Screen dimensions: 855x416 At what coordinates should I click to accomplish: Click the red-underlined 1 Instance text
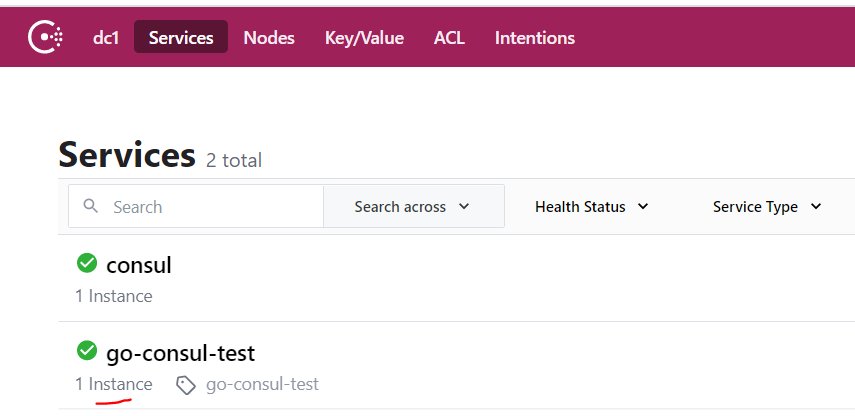click(x=114, y=384)
